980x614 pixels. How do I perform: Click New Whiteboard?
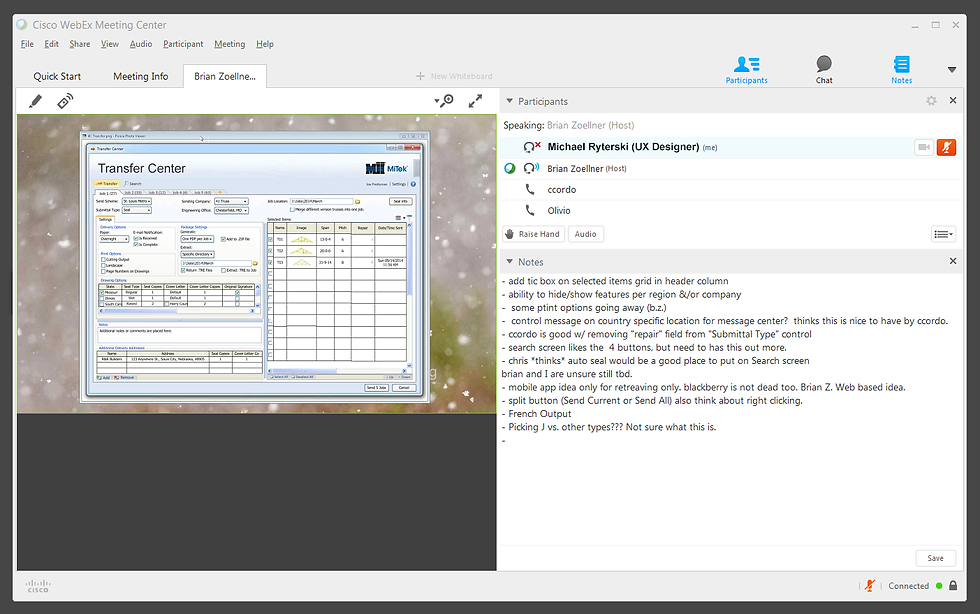click(x=454, y=76)
